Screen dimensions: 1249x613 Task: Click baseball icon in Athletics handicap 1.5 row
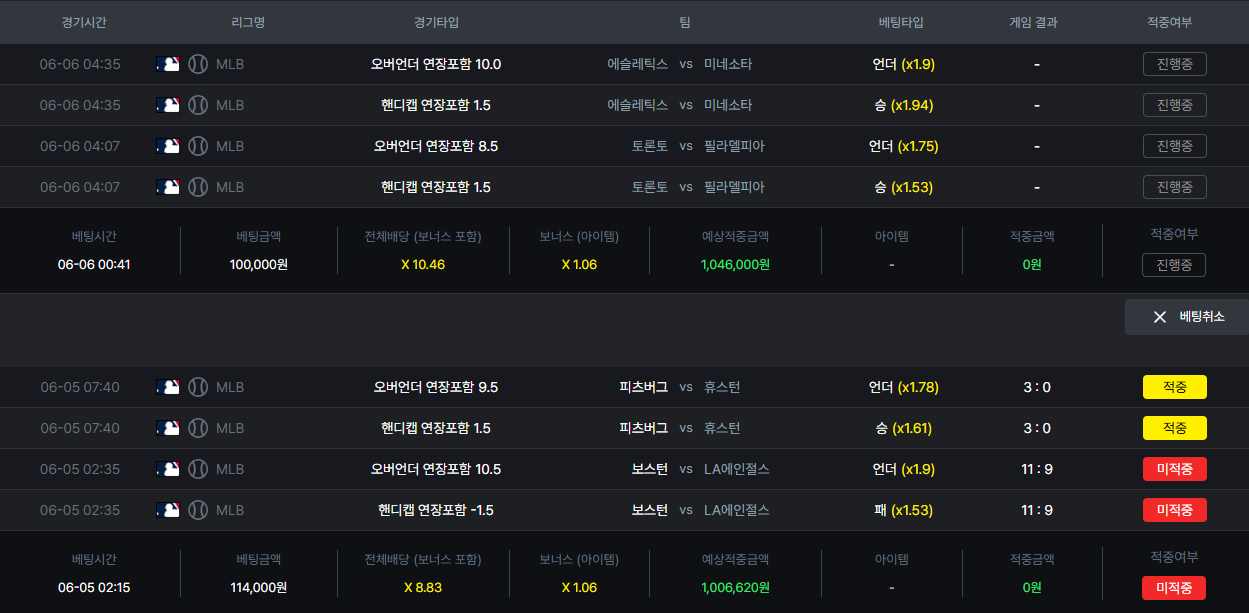click(198, 105)
